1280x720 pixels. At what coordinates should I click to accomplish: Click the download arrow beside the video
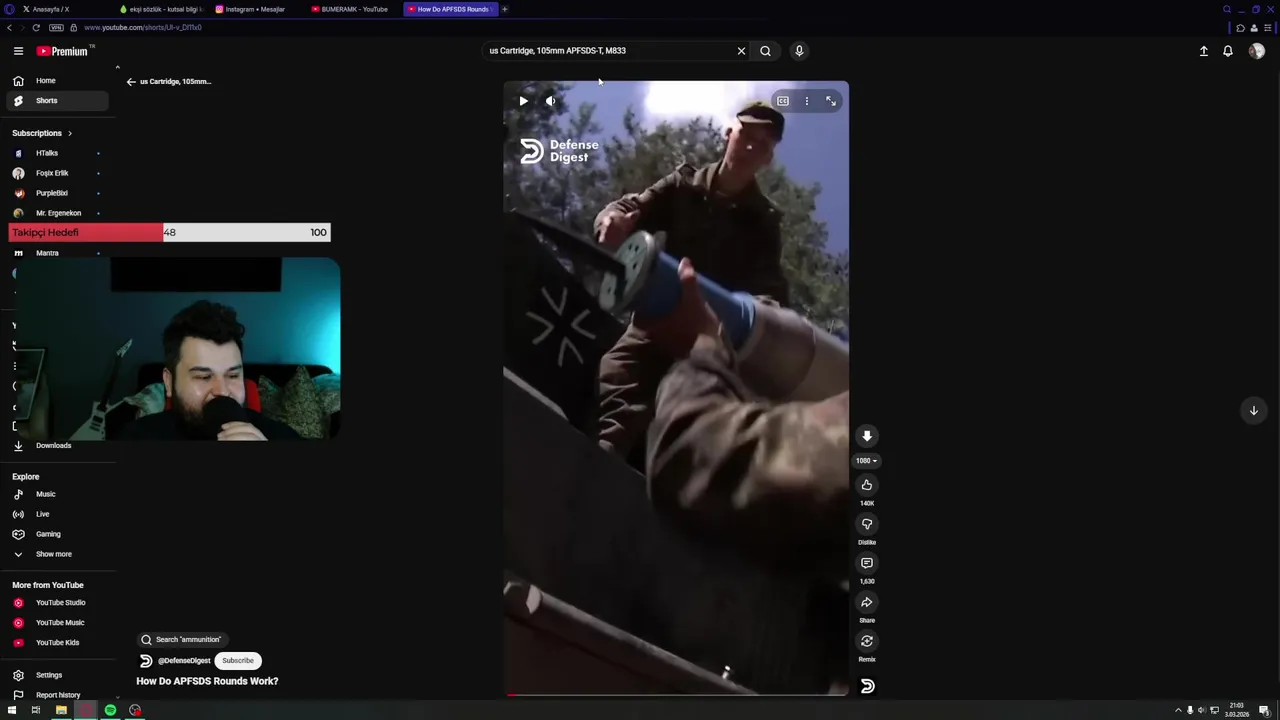click(x=867, y=436)
